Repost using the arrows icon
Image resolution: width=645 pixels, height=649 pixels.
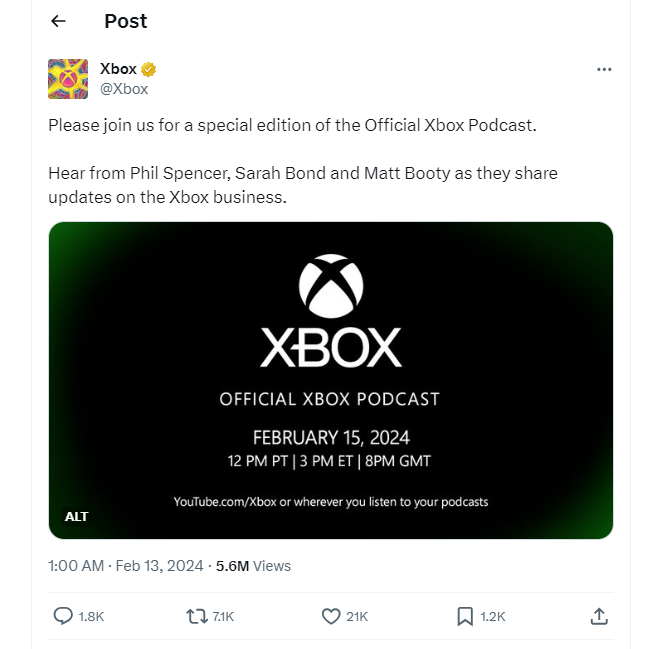tap(197, 616)
